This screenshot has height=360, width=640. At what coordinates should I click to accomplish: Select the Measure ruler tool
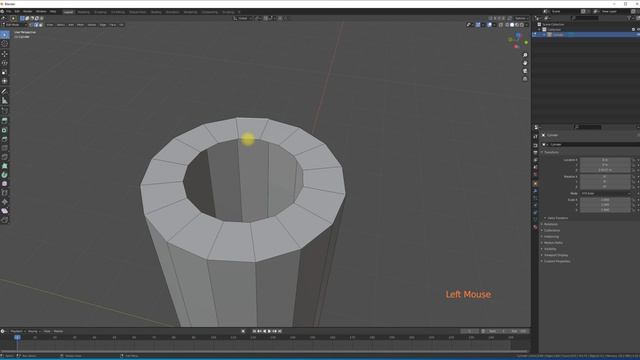pyautogui.click(x=4, y=100)
